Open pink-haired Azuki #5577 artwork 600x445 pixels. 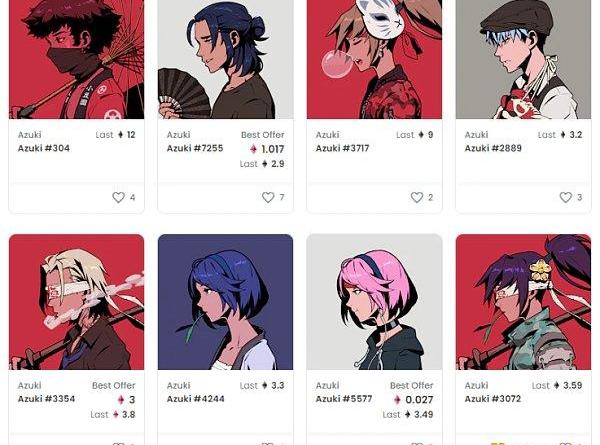[x=374, y=302]
